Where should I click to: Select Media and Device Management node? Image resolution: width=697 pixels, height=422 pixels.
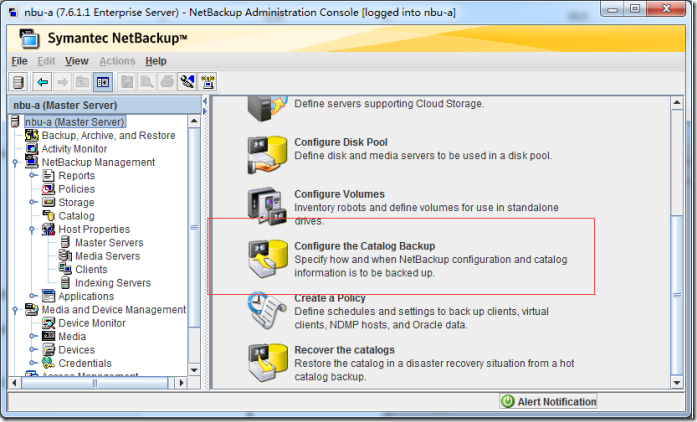pos(113,309)
